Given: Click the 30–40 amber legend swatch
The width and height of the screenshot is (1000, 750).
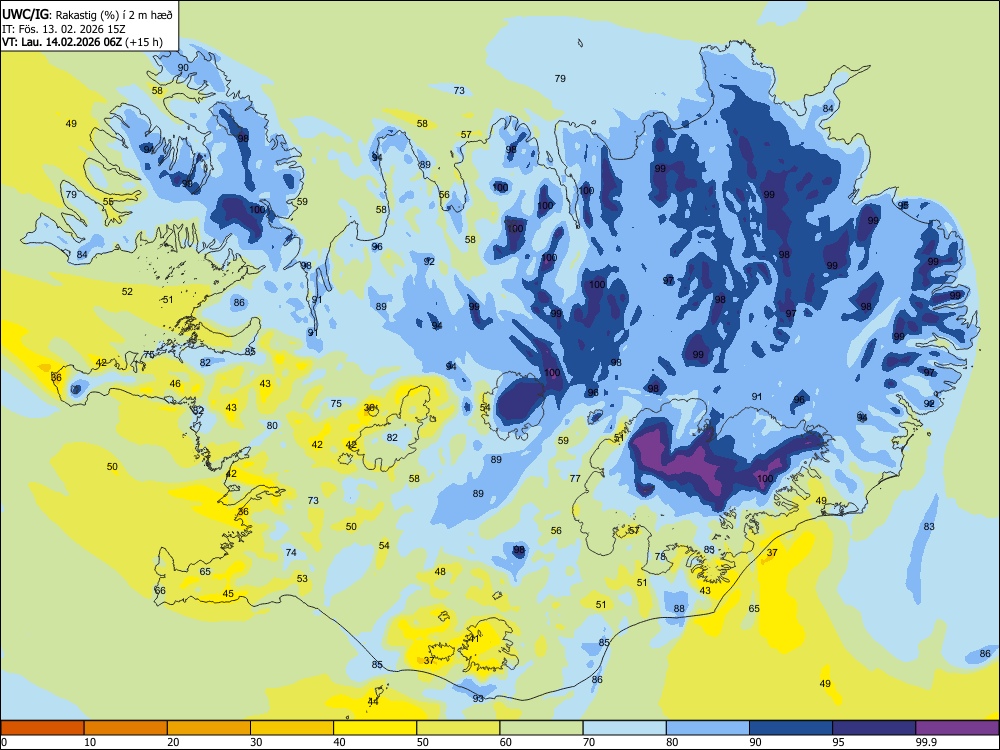Looking at the screenshot, I should click(x=292, y=728).
